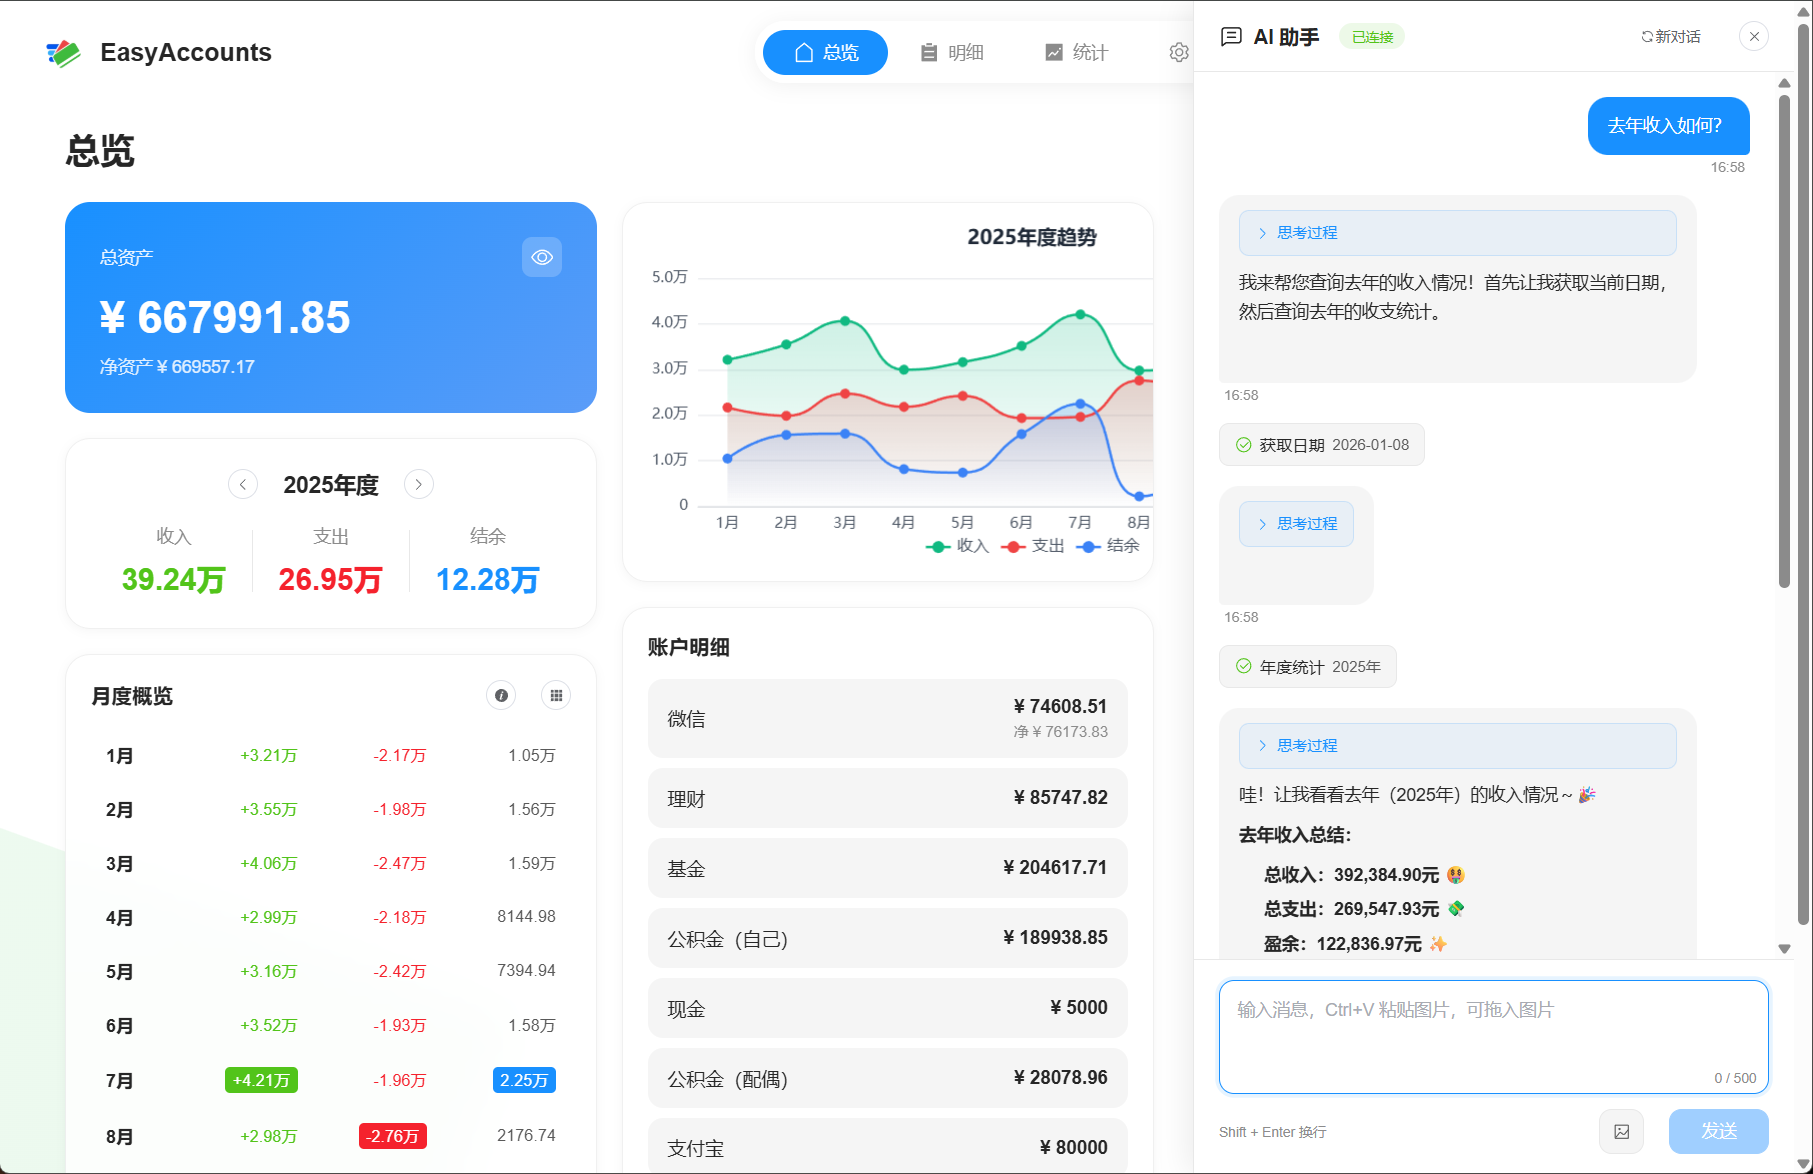Go to previous year from 2025年度
Screen dimensions: 1813x1174
point(243,485)
